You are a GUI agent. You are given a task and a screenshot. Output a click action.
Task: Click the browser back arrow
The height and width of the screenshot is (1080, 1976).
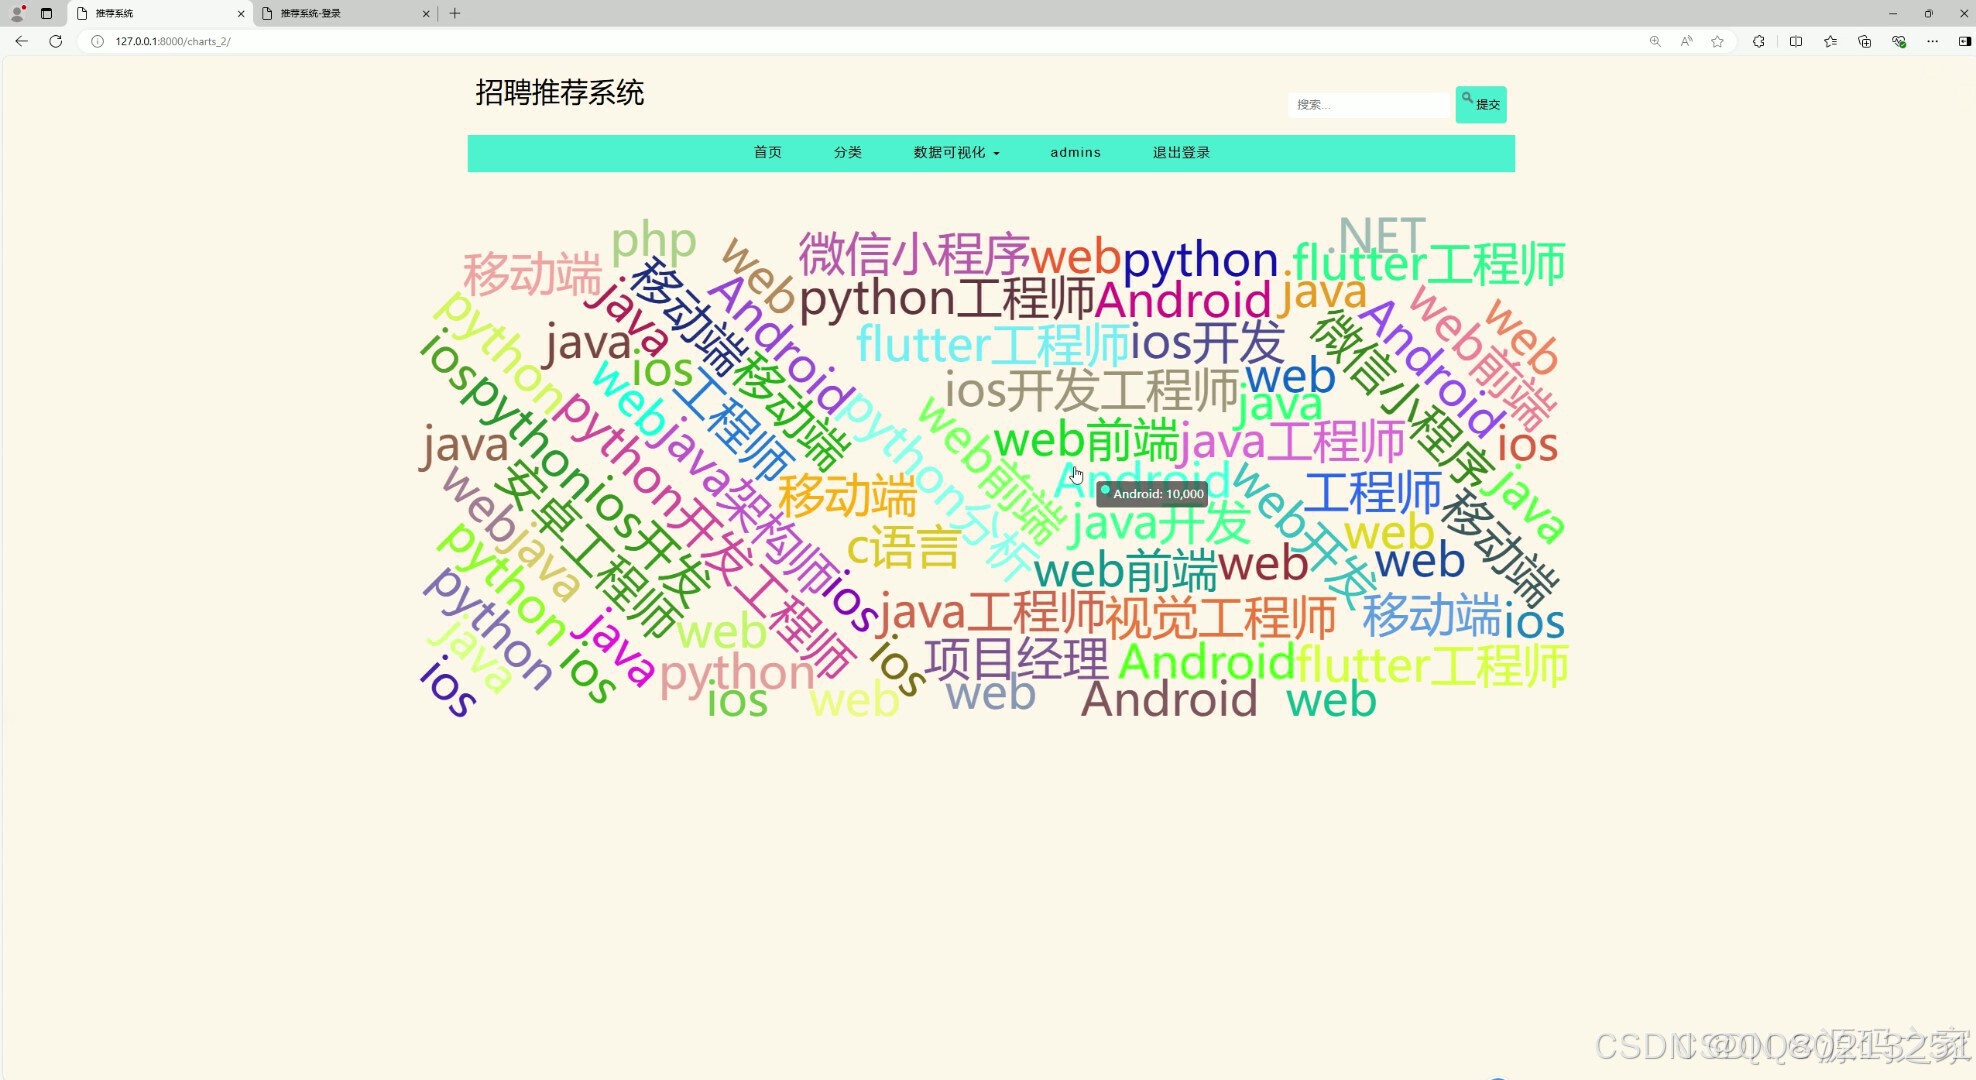click(21, 41)
